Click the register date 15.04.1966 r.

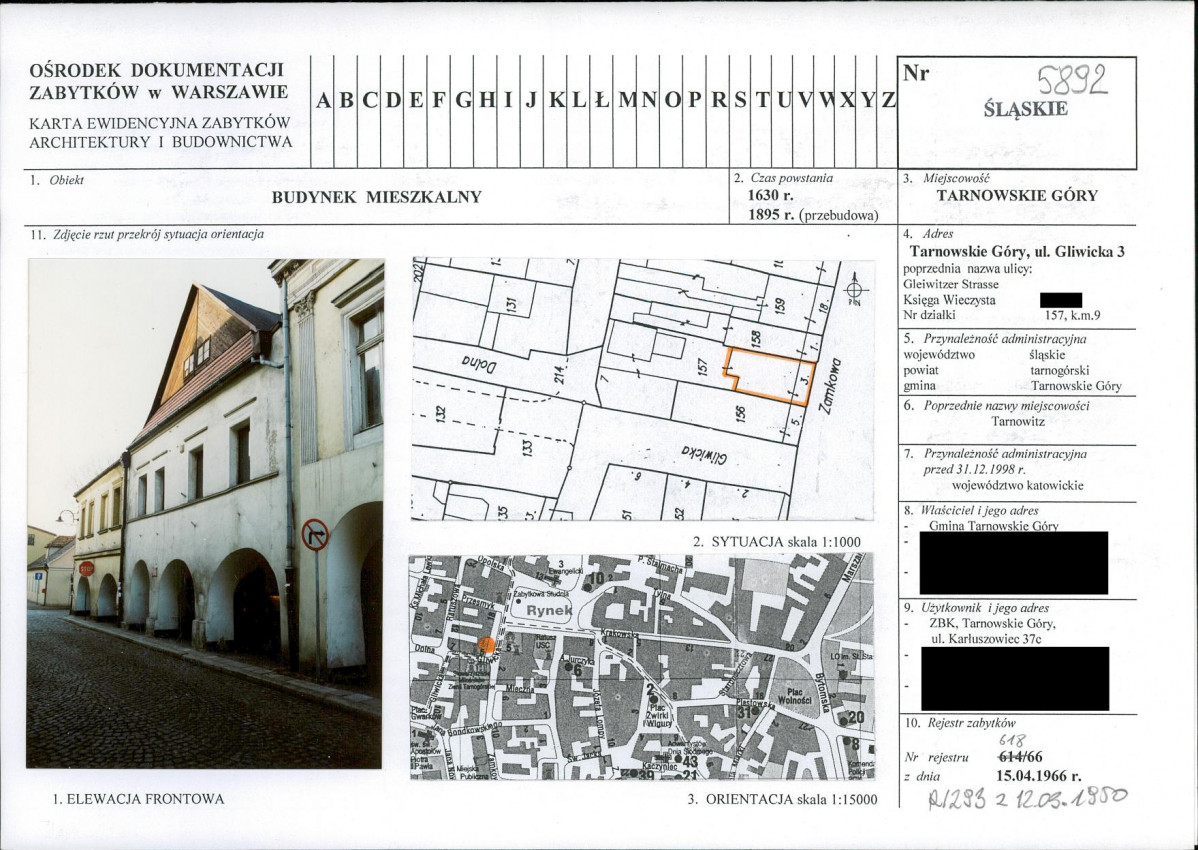pos(1039,777)
